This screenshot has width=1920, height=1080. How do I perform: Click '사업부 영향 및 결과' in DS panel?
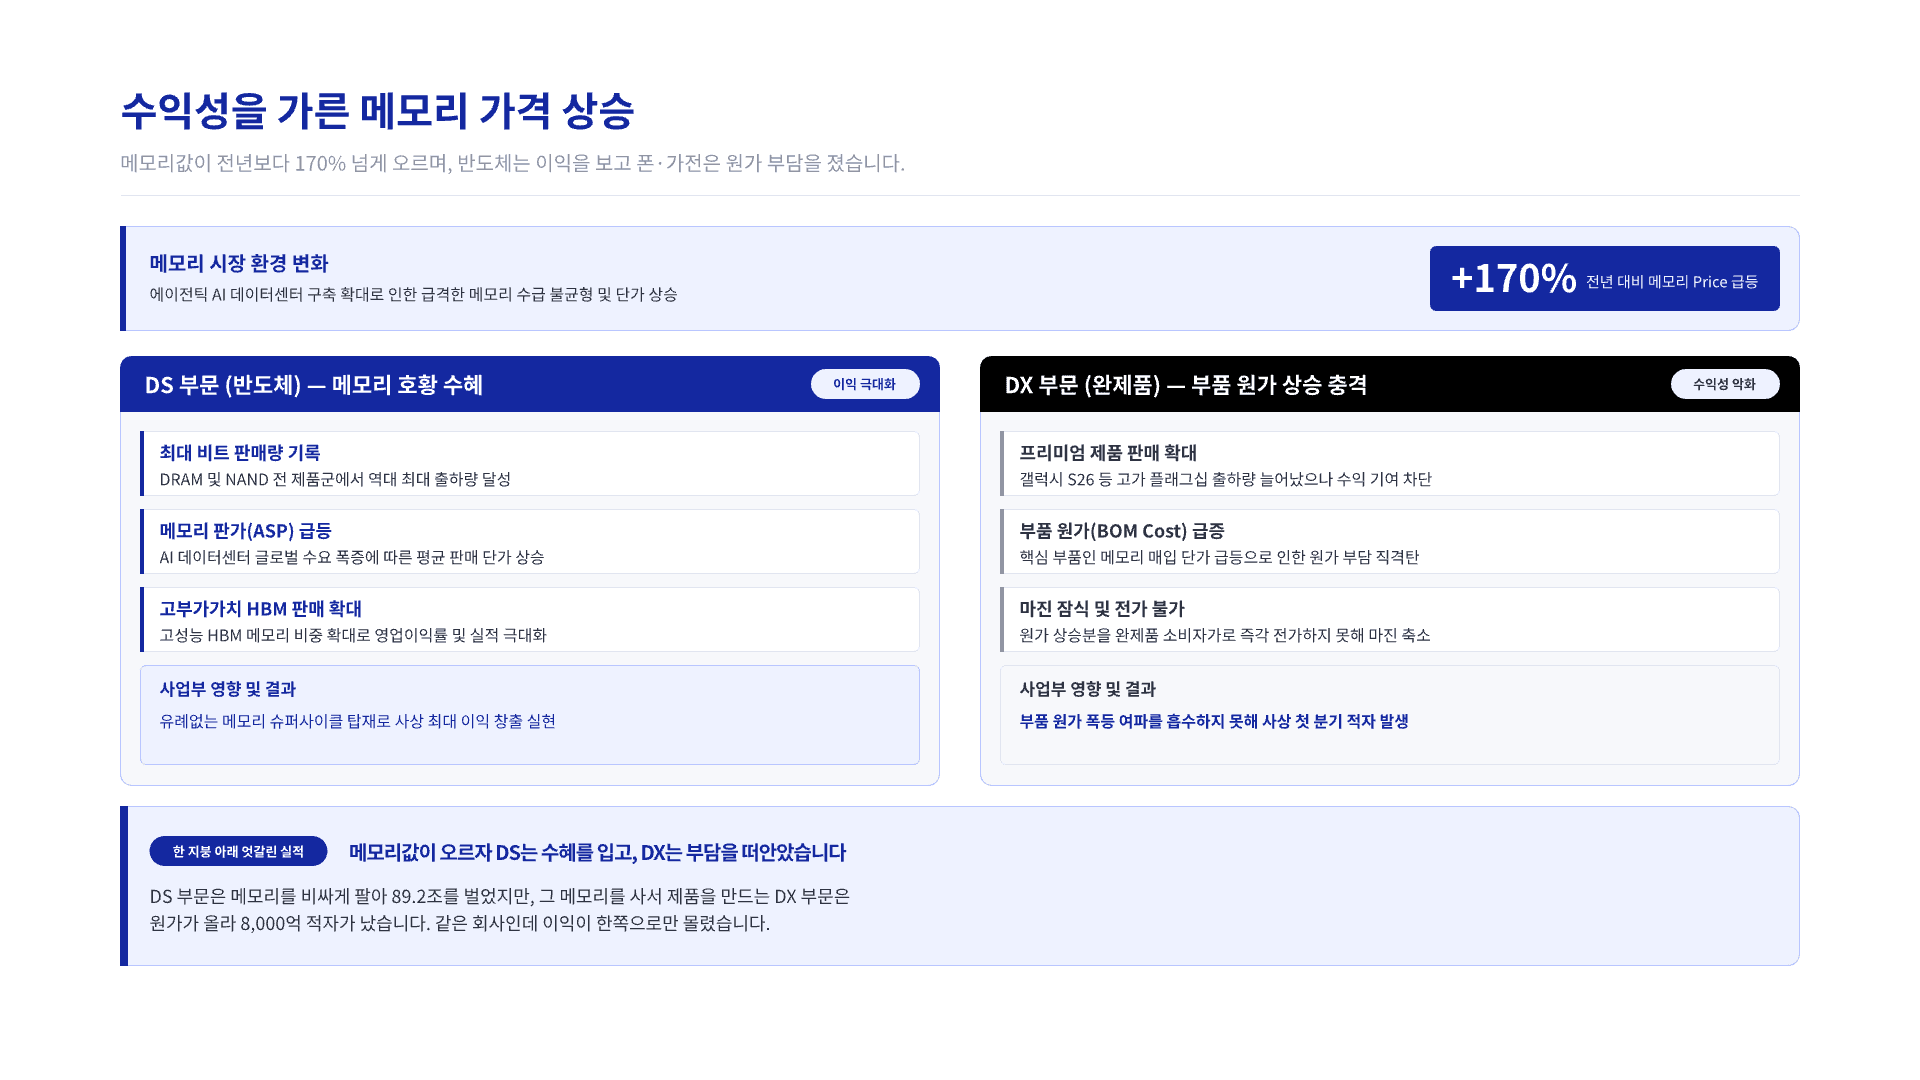(227, 689)
